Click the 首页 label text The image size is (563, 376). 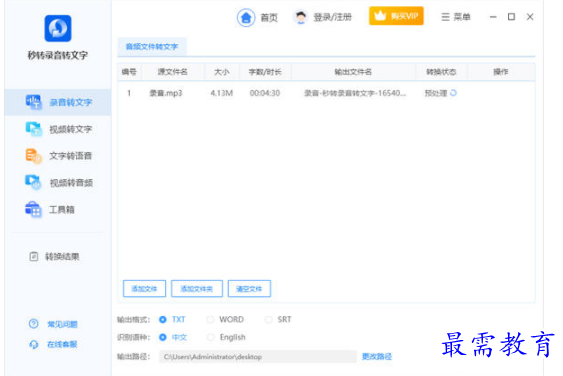pos(269,17)
